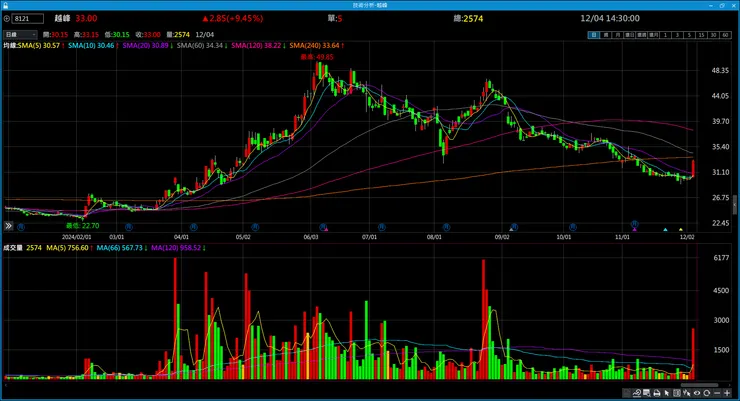Click the lock icon in title bar

click(x=5, y=5)
